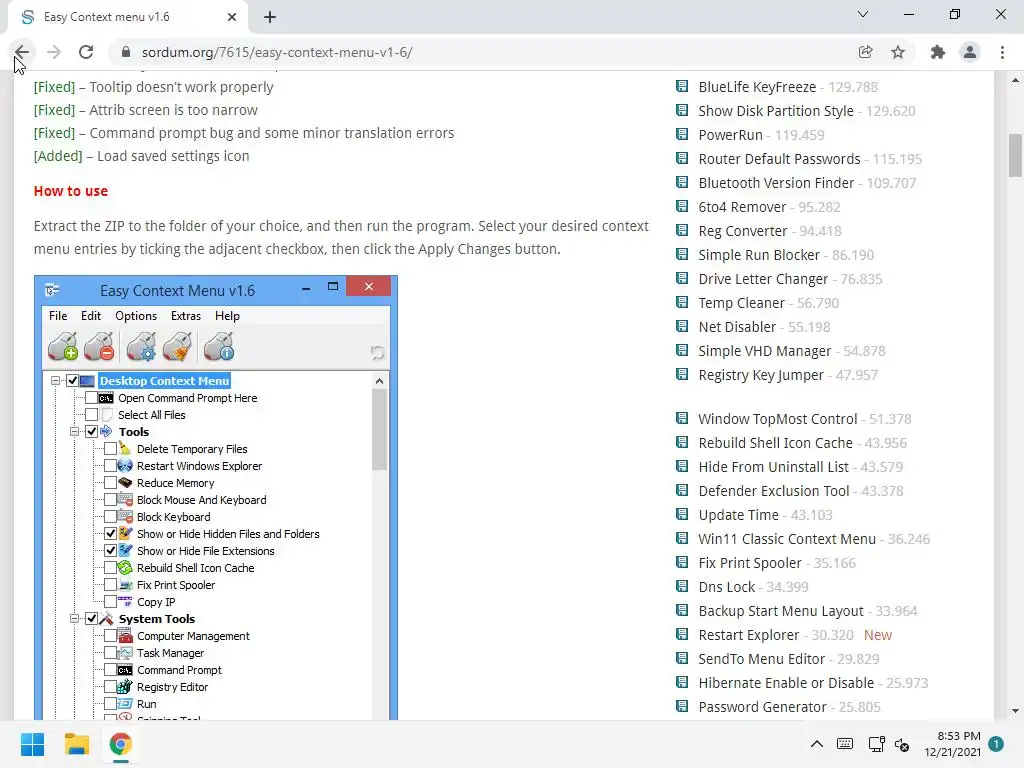Open the Win11 Classic Context Menu link

click(787, 539)
